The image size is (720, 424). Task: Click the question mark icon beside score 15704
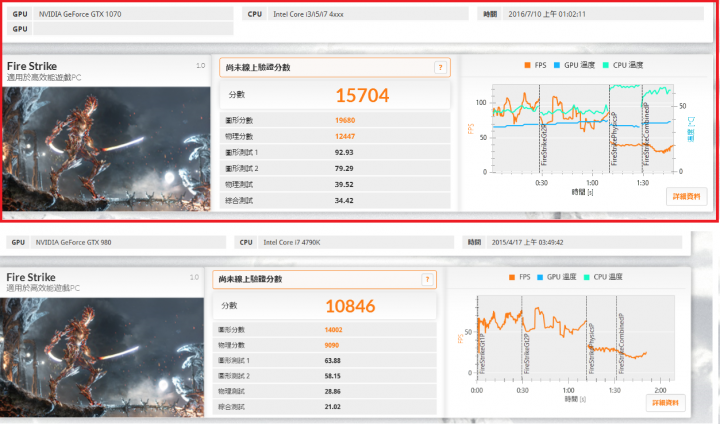(x=440, y=68)
